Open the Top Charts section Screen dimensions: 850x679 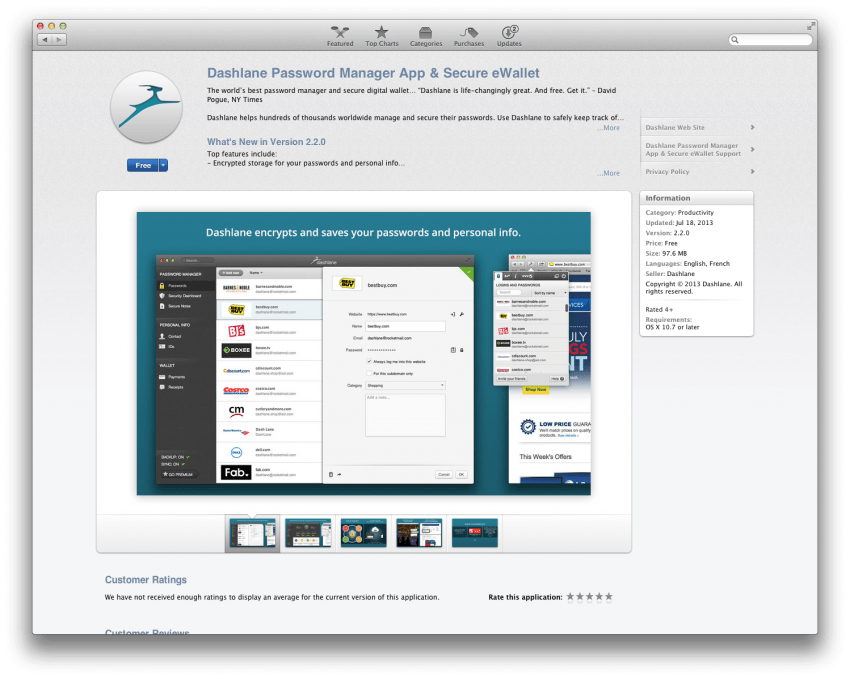tap(382, 36)
